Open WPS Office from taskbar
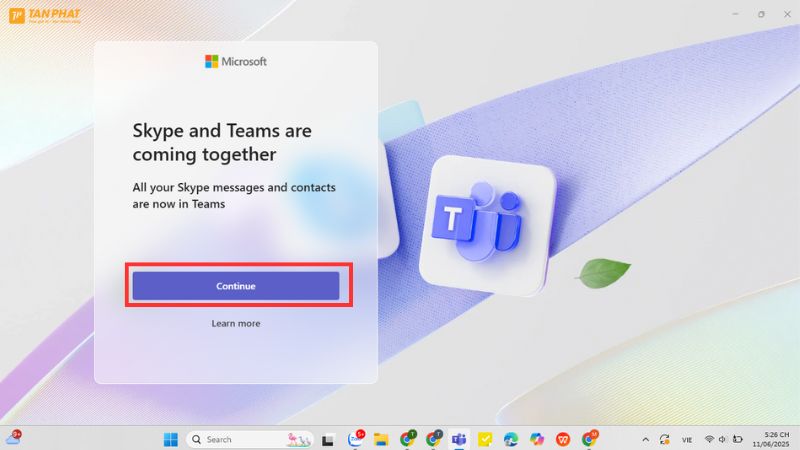800x450 pixels. (x=563, y=439)
